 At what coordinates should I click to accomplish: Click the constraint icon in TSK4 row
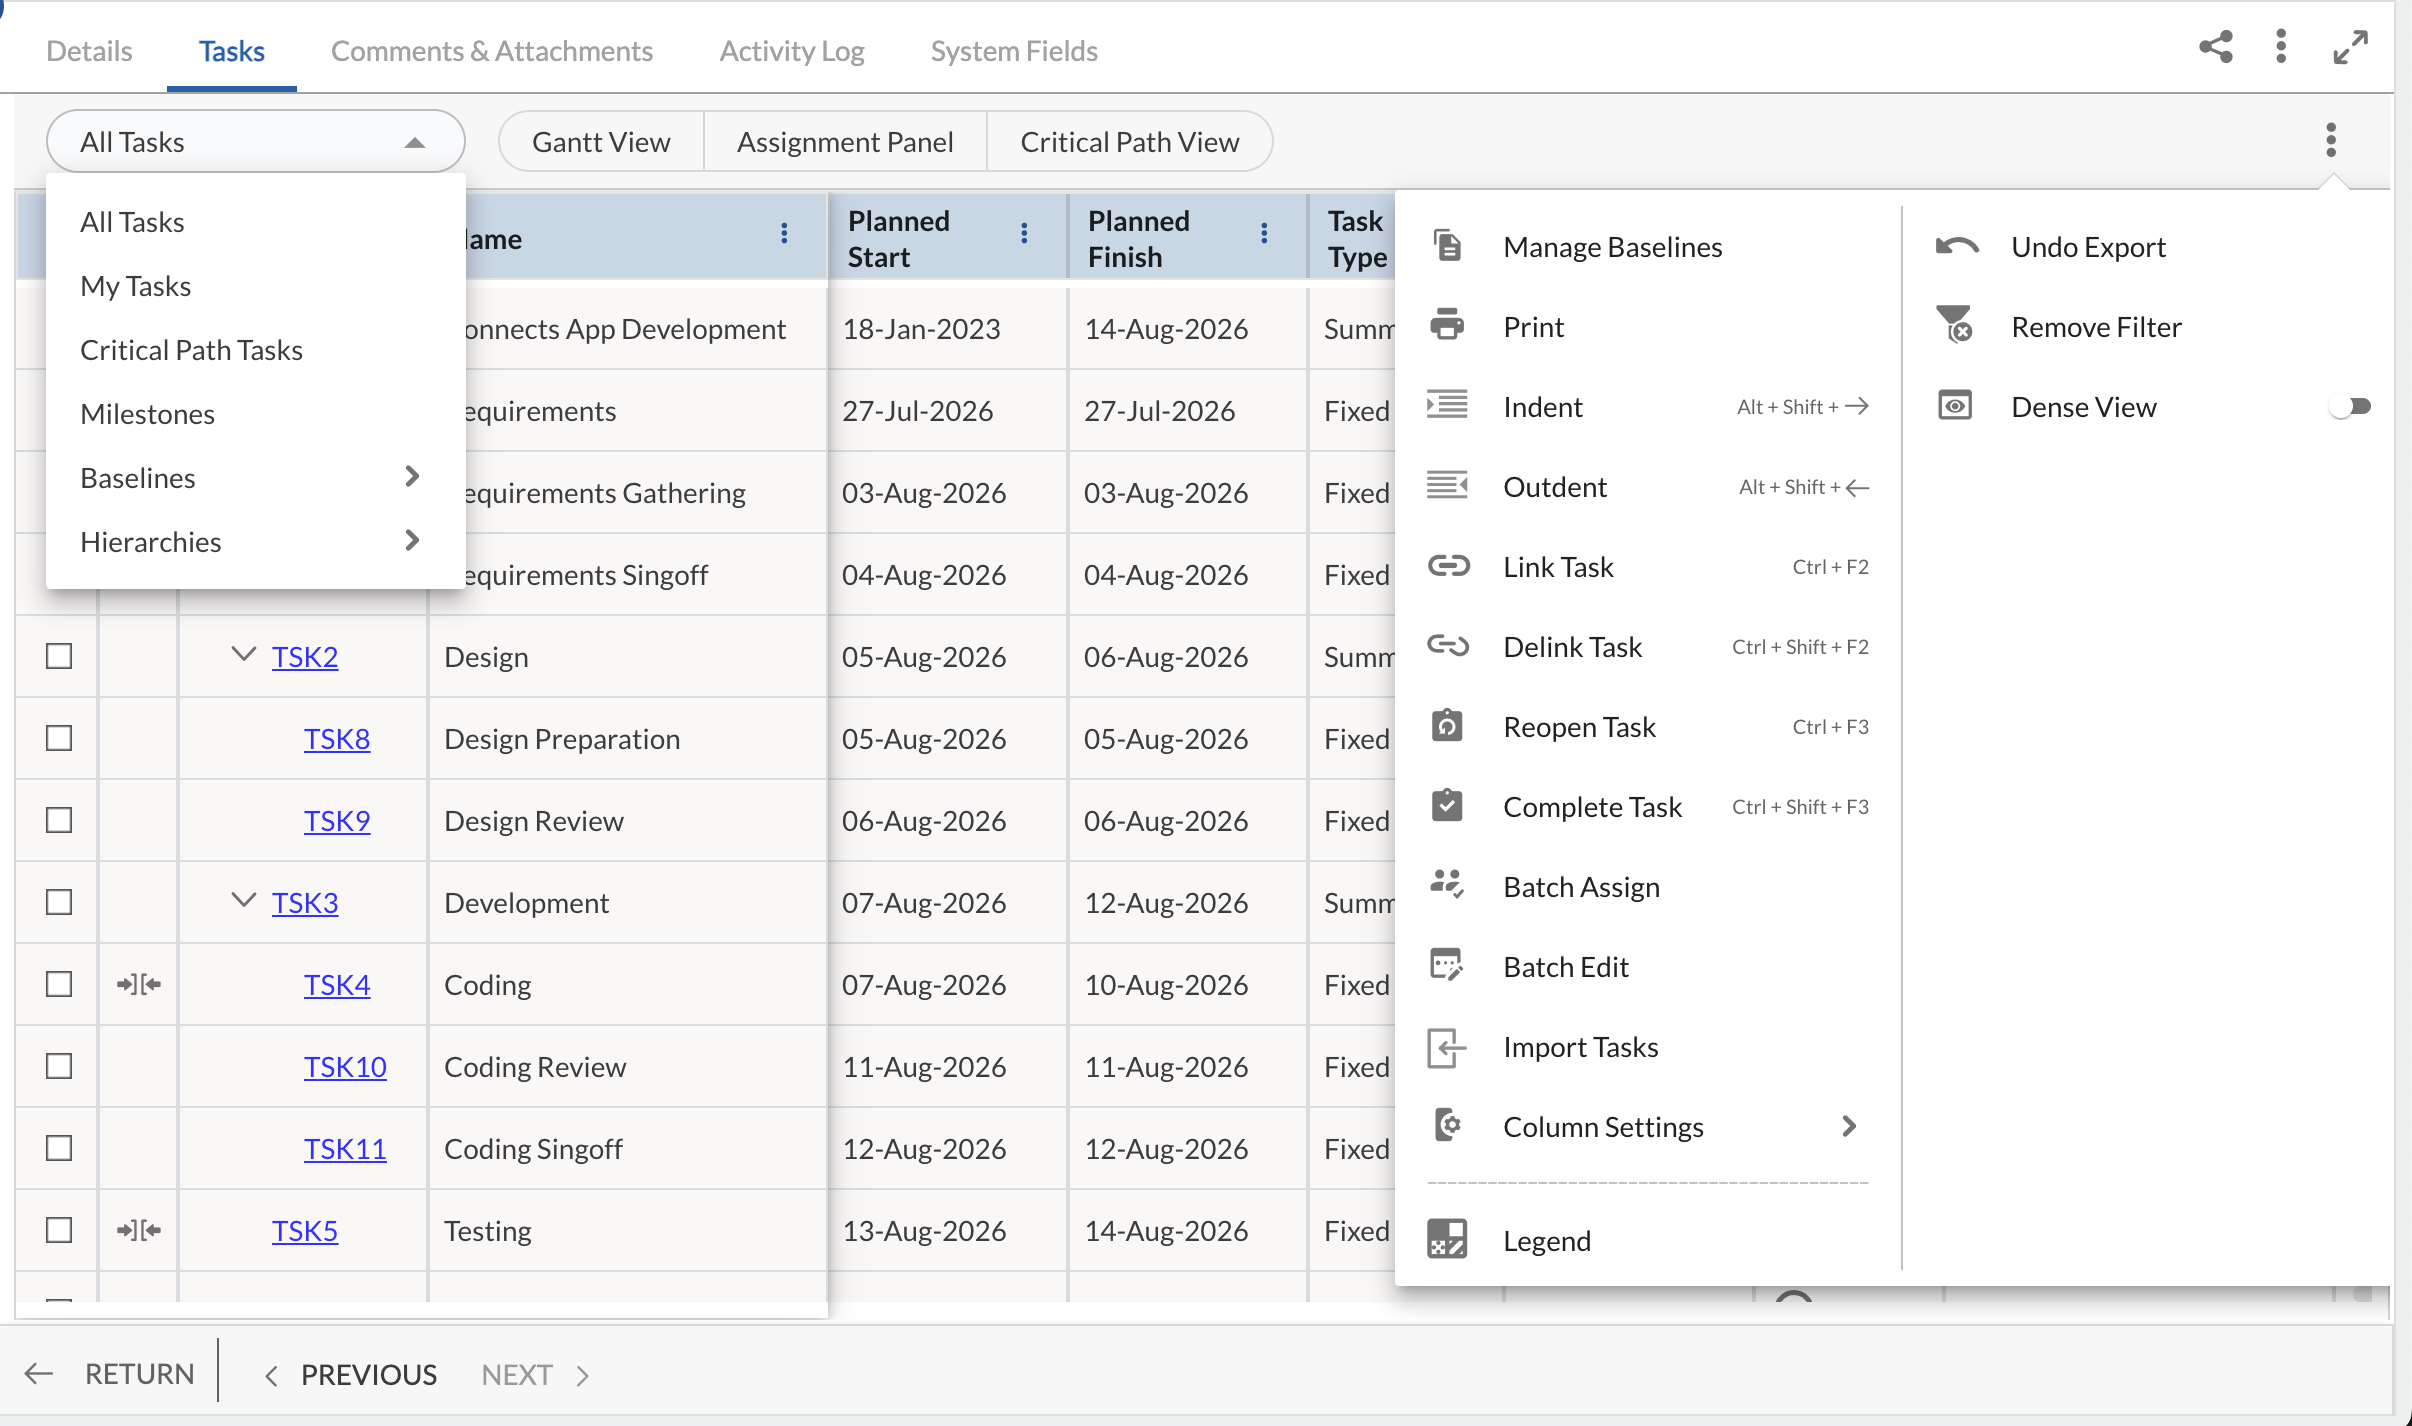point(139,984)
